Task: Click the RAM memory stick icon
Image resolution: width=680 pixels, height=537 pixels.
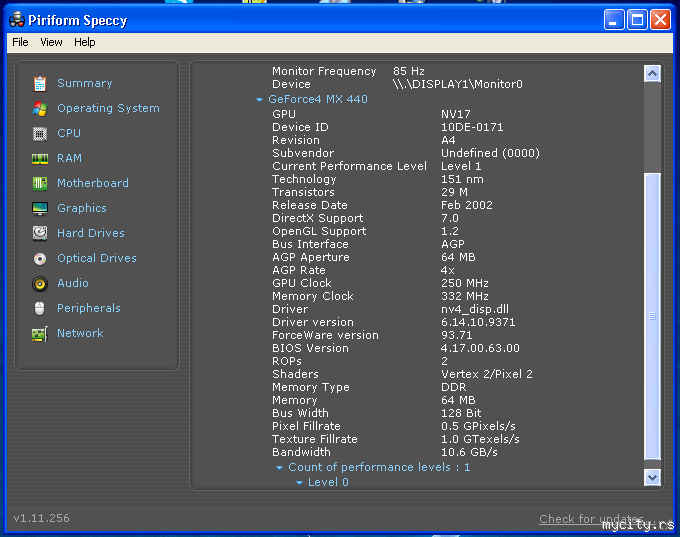Action: (39, 159)
